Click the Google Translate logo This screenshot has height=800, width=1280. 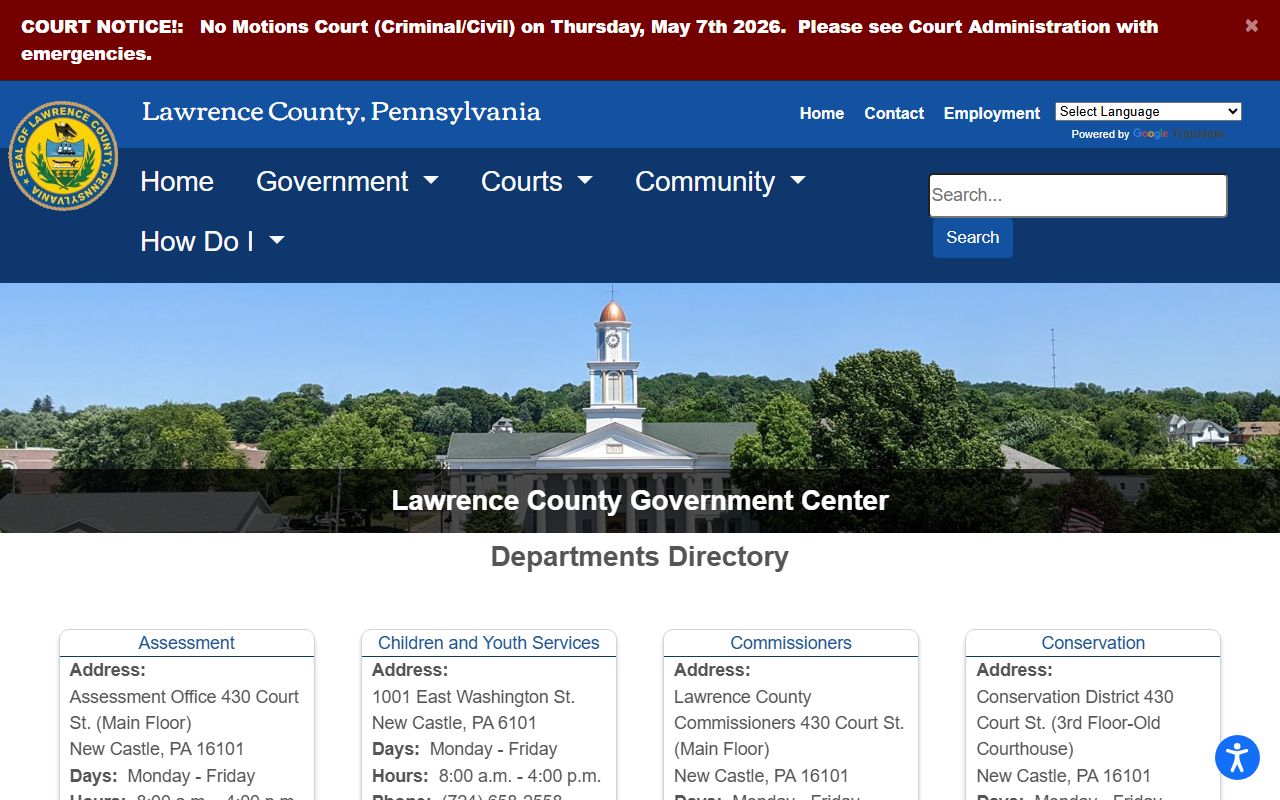[1178, 134]
